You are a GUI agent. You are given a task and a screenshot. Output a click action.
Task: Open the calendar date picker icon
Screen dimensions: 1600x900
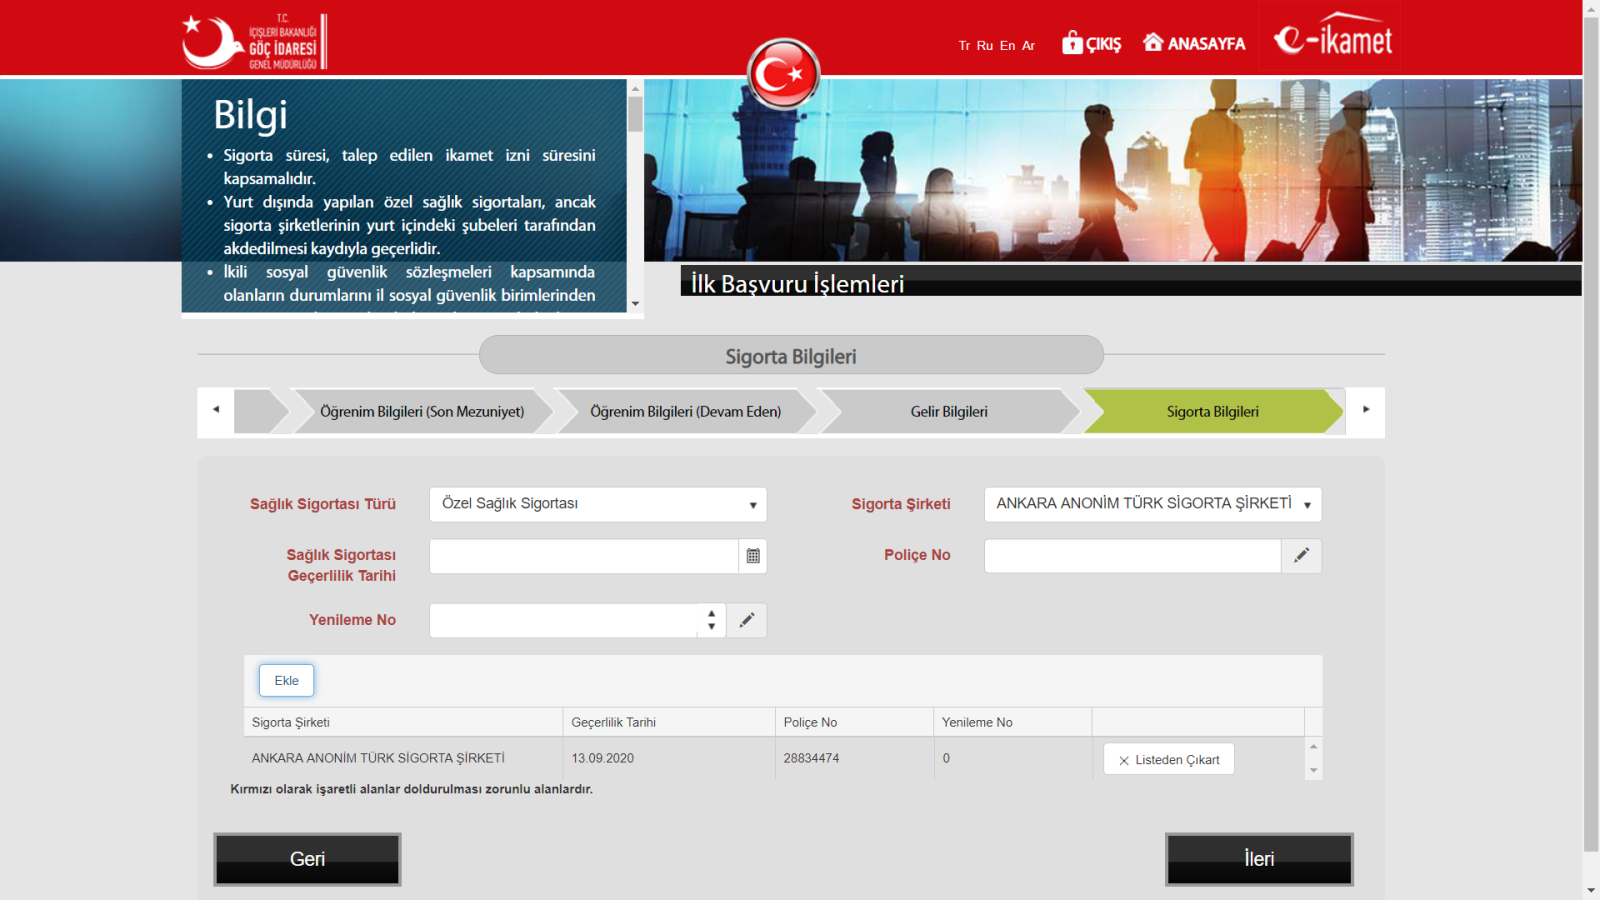[753, 556]
